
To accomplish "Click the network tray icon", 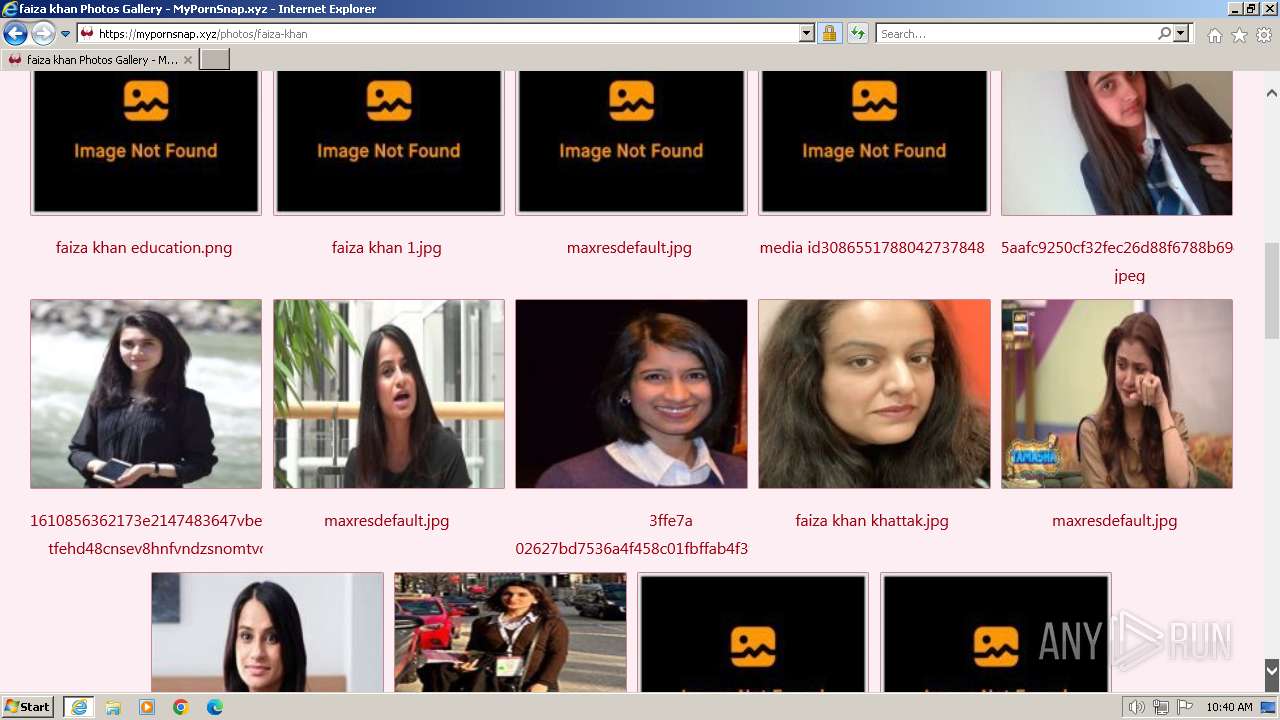I will [1161, 707].
